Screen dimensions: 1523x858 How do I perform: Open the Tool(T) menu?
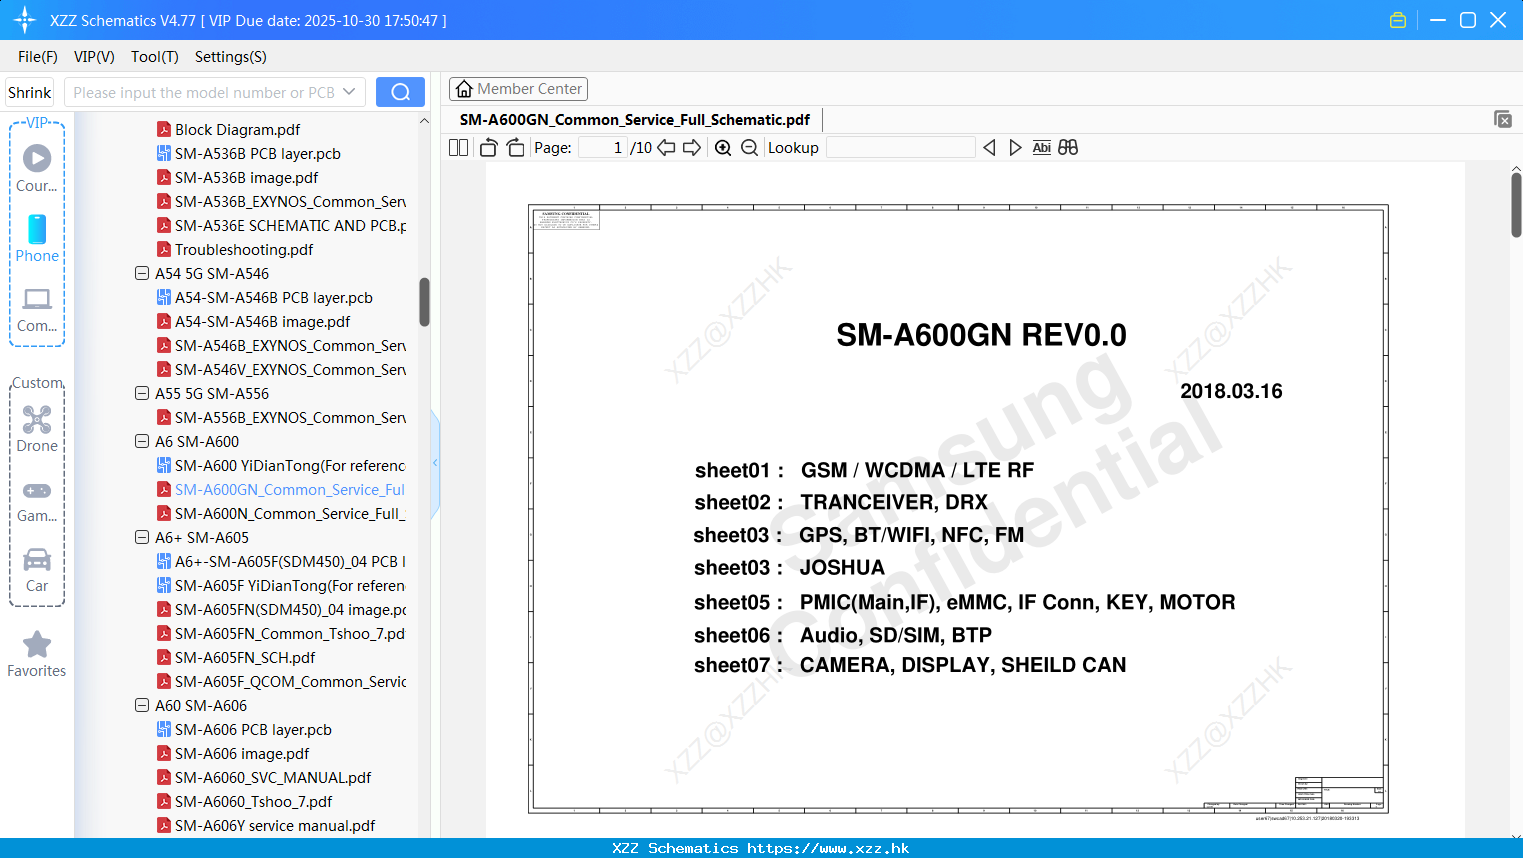point(155,57)
